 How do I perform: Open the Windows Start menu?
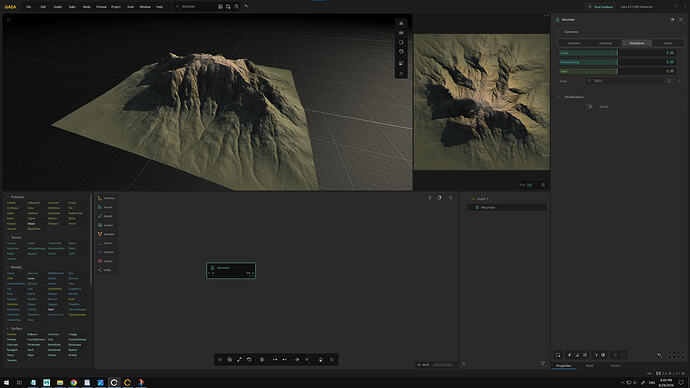pos(7,383)
